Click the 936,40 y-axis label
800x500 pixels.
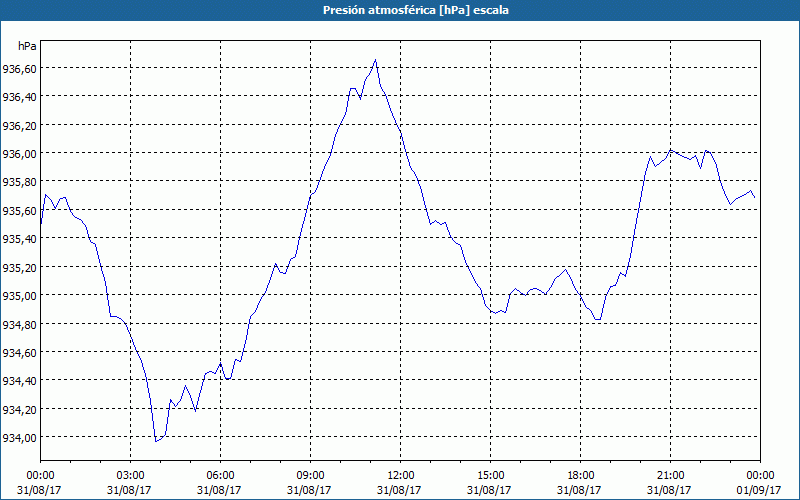click(19, 96)
